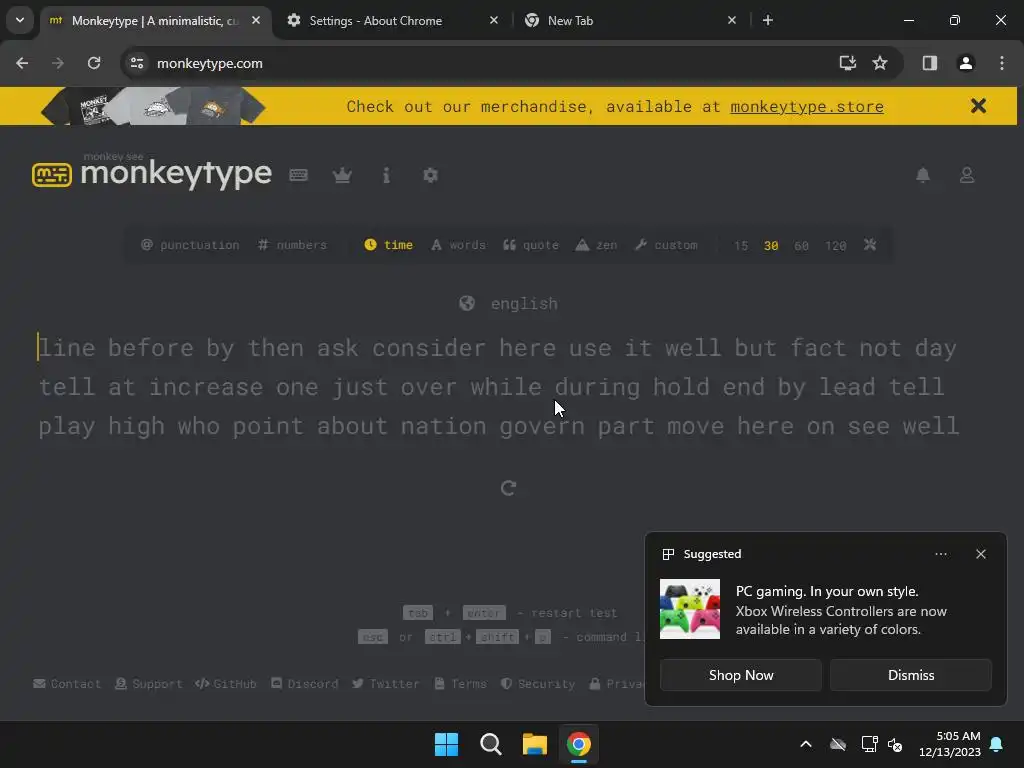Open Chrome profile menu
The image size is (1024, 768).
(966, 63)
